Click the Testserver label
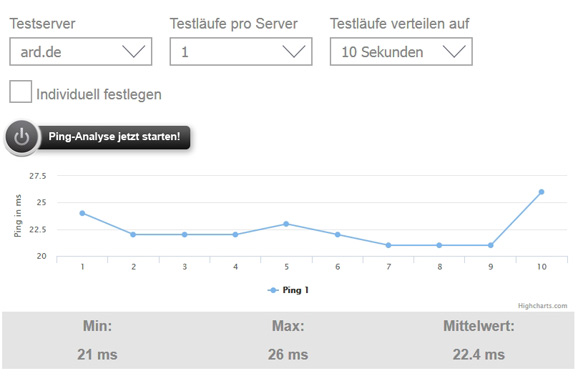The height and width of the screenshot is (381, 588). pyautogui.click(x=42, y=24)
